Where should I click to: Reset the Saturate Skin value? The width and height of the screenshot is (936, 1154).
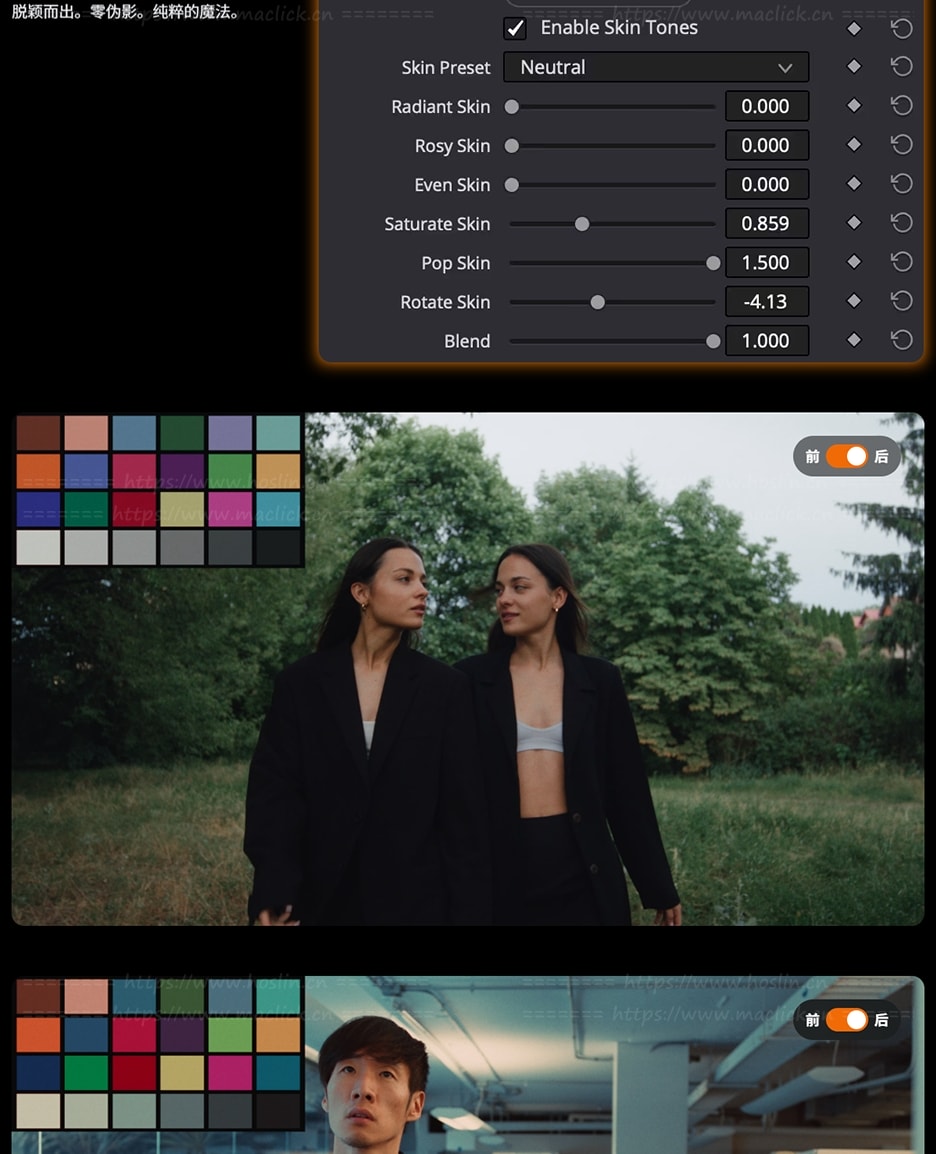pos(901,222)
